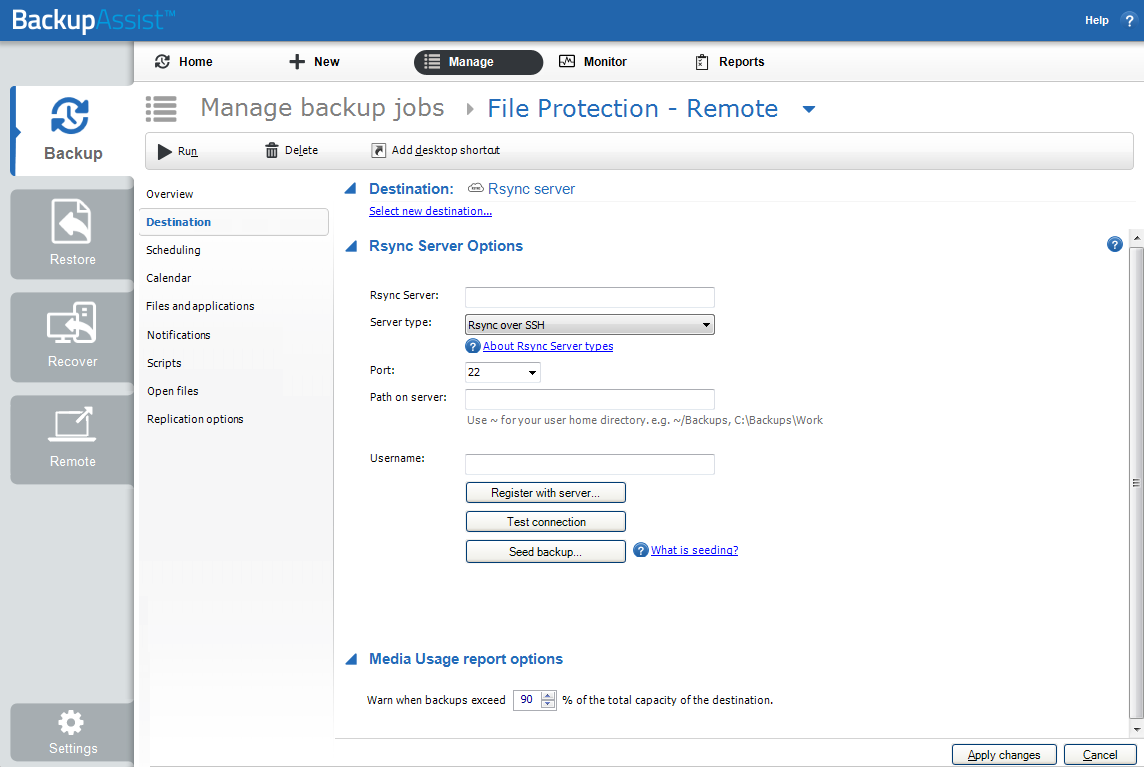This screenshot has width=1144, height=769.
Task: Click the Username input field
Action: 590,464
